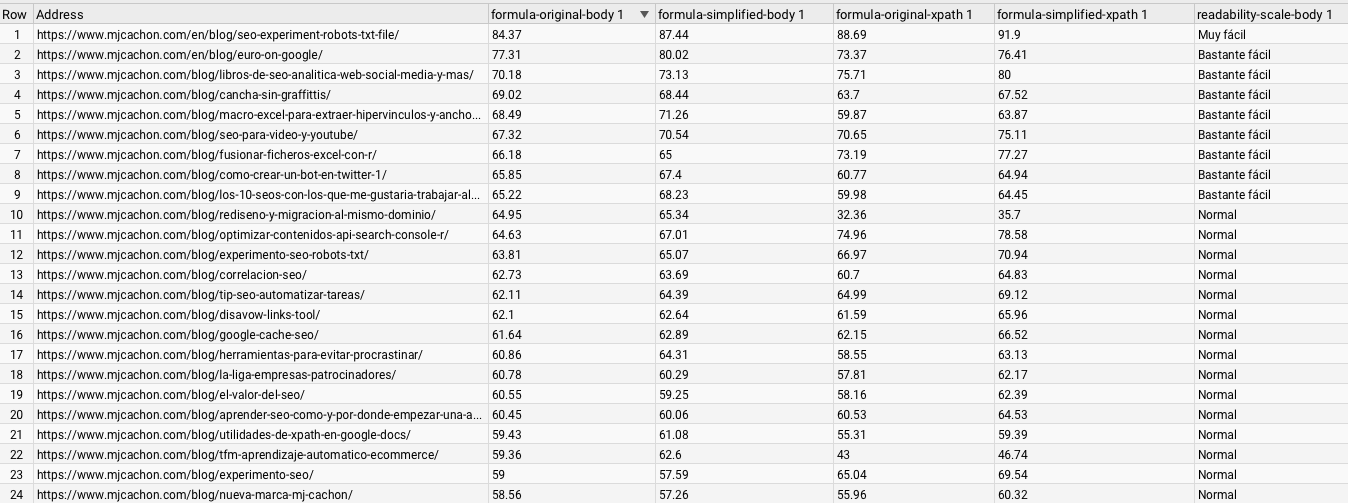Select row number 24

(16, 495)
